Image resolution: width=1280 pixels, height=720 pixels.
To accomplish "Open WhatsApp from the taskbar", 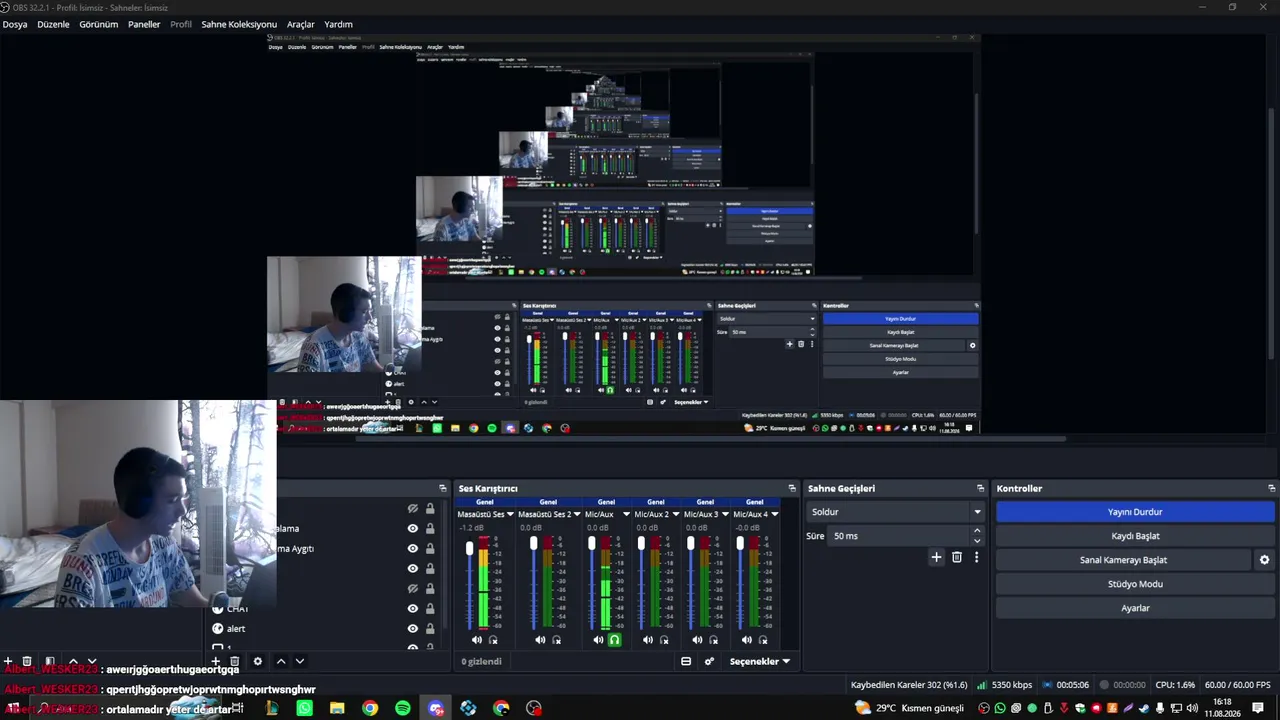I will (x=304, y=708).
